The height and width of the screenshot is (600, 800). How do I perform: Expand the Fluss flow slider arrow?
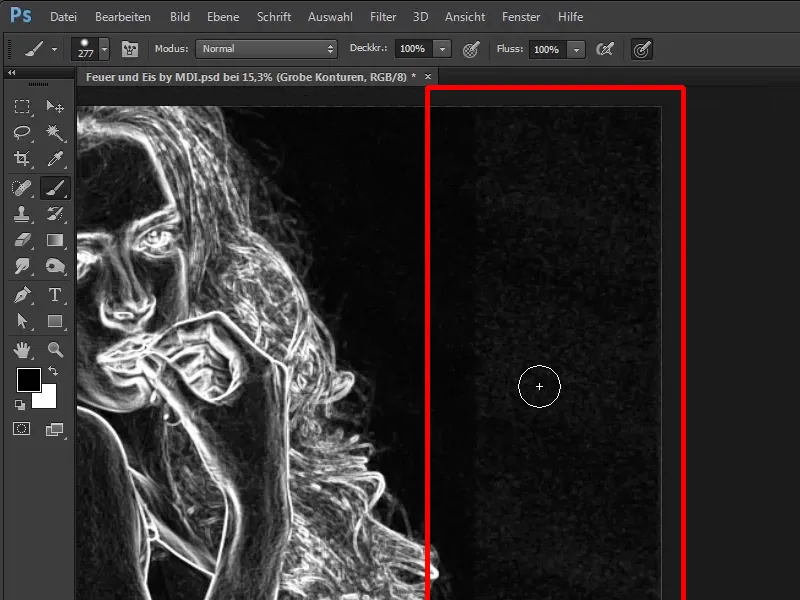(576, 49)
